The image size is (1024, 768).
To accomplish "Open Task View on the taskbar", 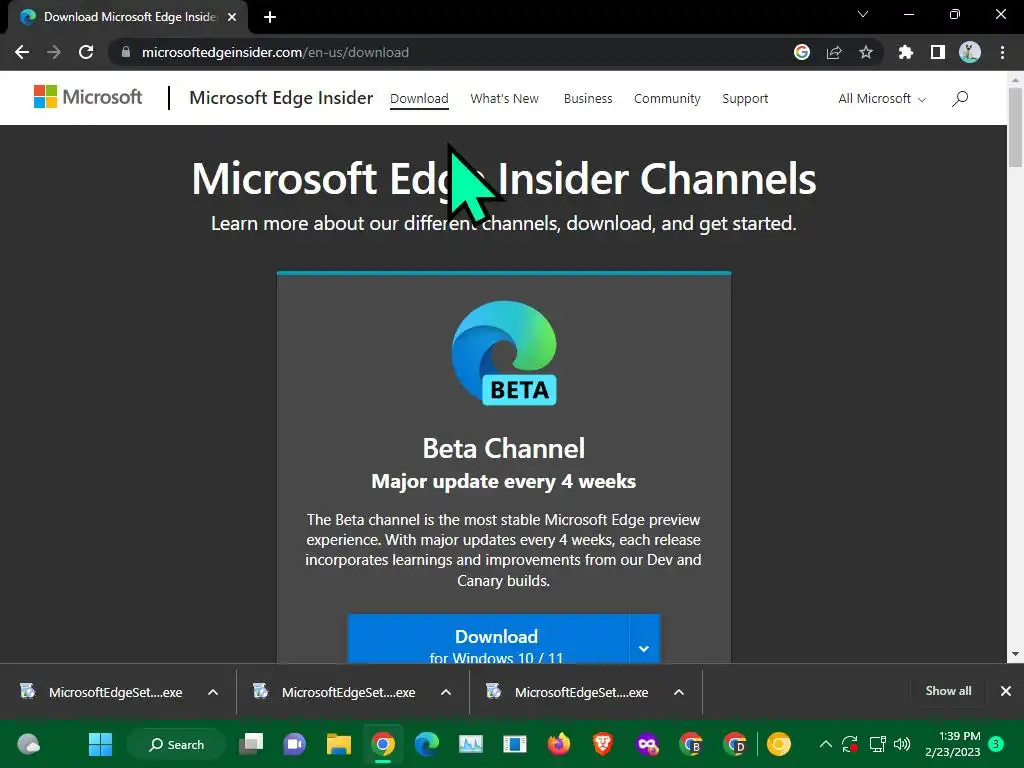I will tap(251, 744).
